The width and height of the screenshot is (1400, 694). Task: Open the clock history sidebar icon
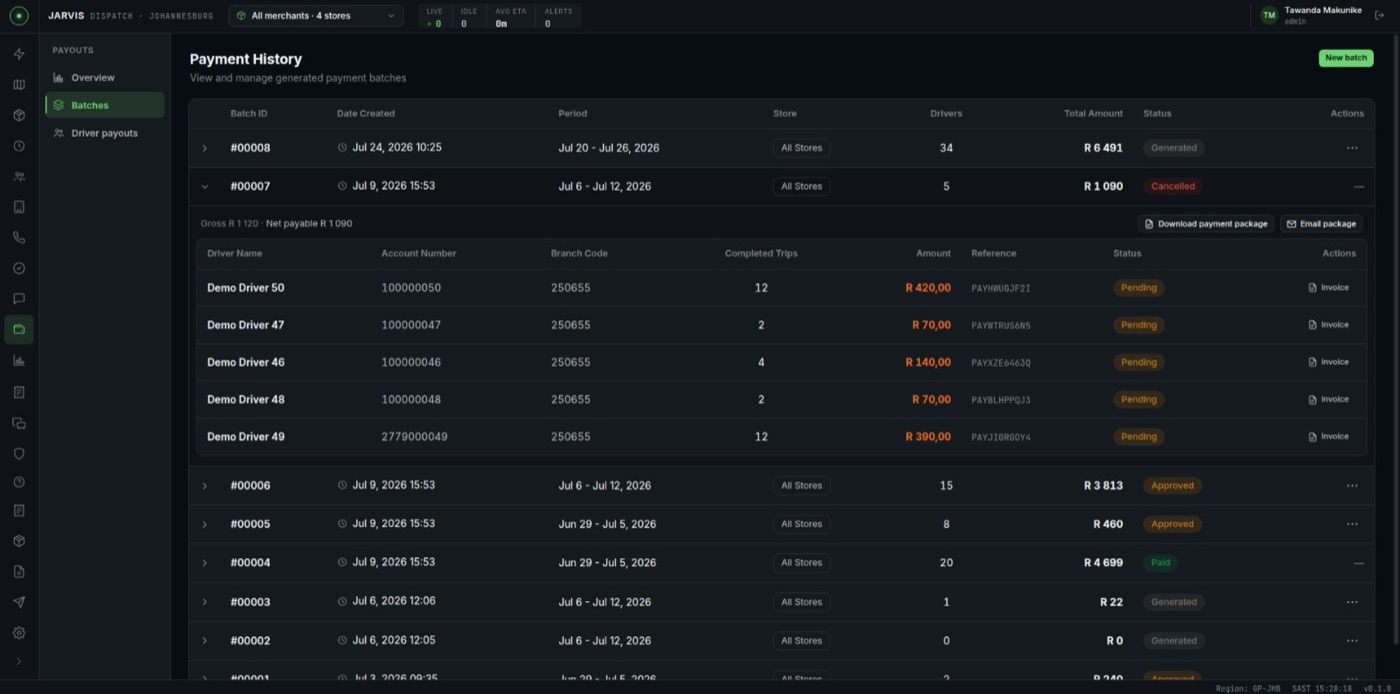click(19, 146)
